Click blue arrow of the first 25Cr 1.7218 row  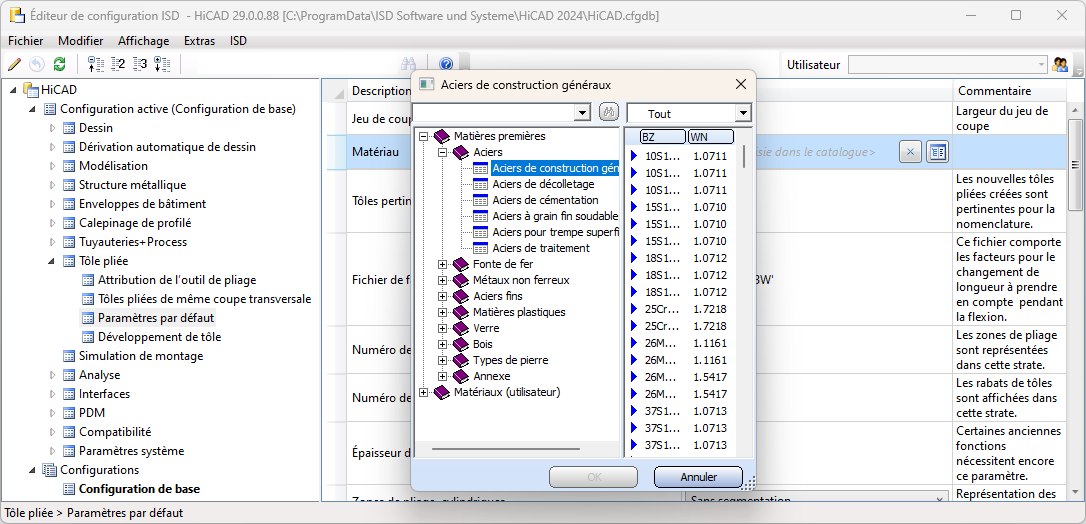633,309
